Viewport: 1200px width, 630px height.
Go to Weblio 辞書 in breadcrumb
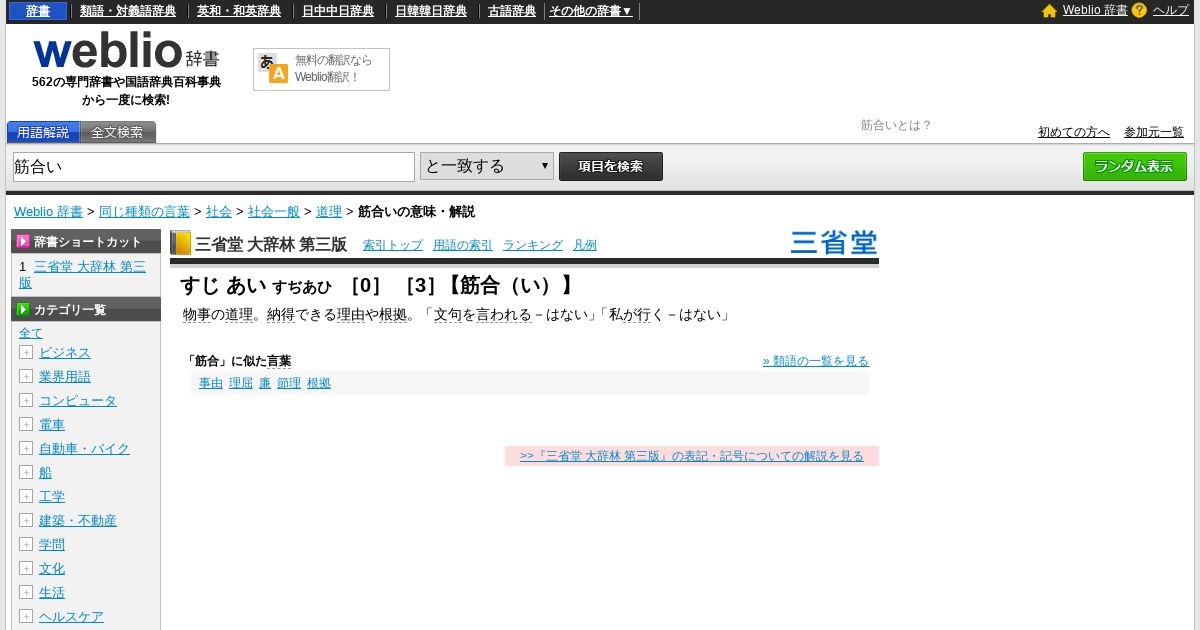click(48, 211)
